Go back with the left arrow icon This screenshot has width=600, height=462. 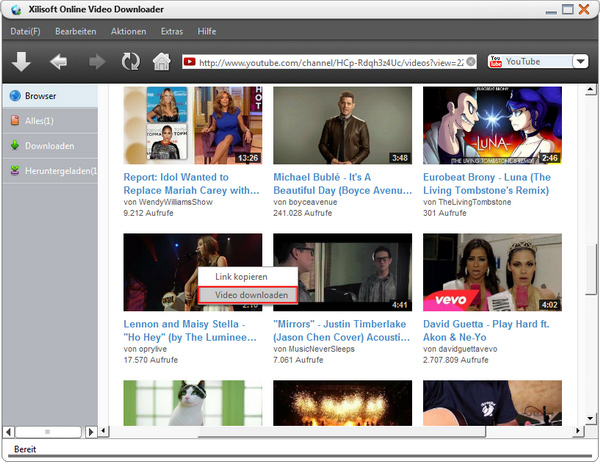(58, 61)
